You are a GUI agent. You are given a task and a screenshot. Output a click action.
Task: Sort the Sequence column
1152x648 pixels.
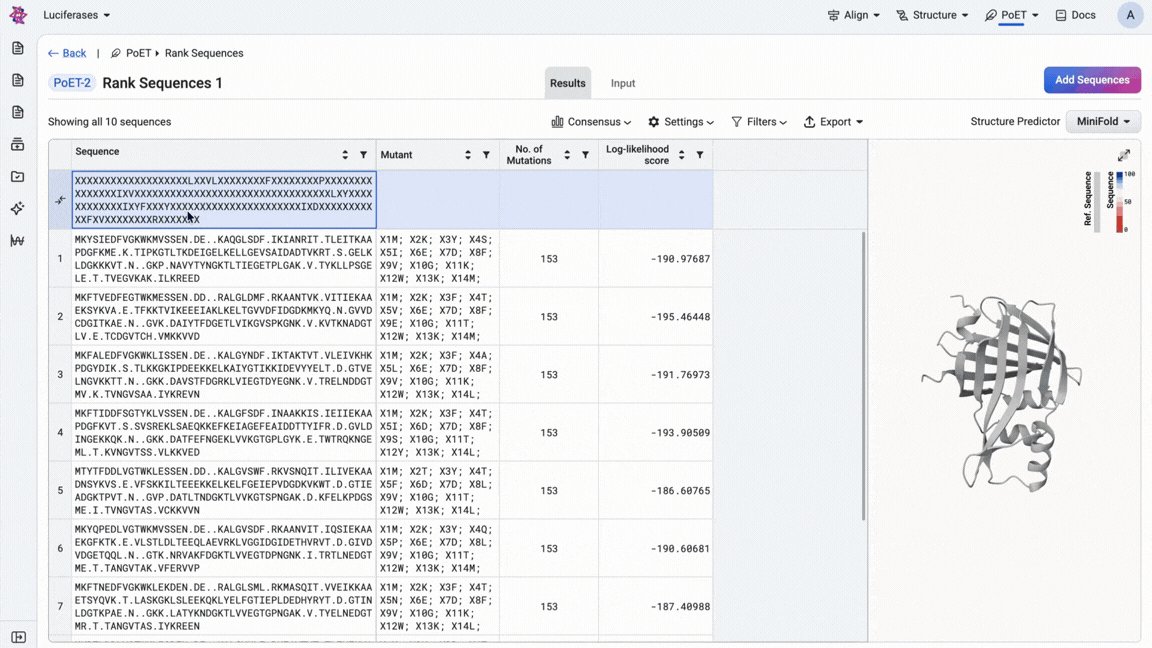pos(345,155)
